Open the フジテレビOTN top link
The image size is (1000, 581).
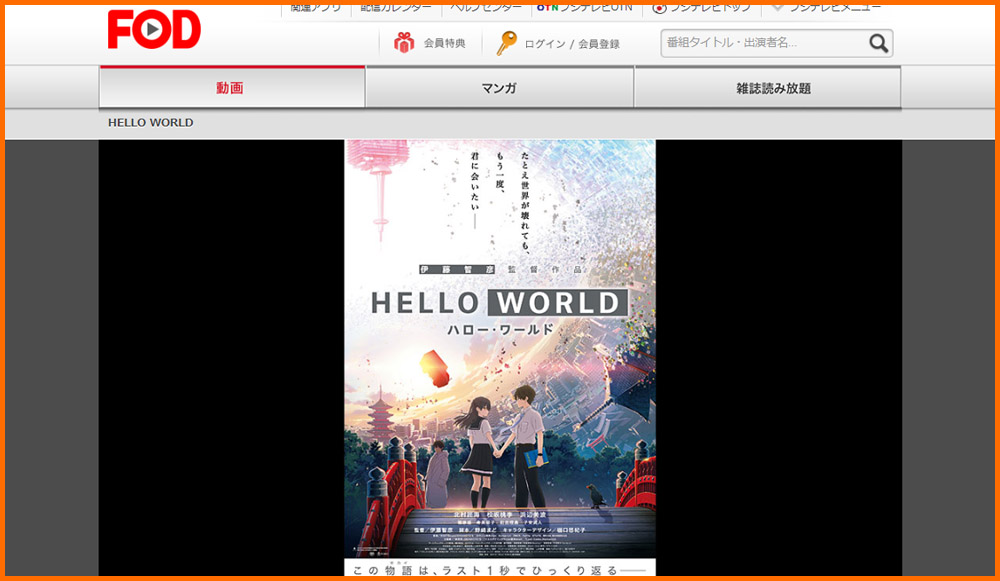[x=585, y=8]
